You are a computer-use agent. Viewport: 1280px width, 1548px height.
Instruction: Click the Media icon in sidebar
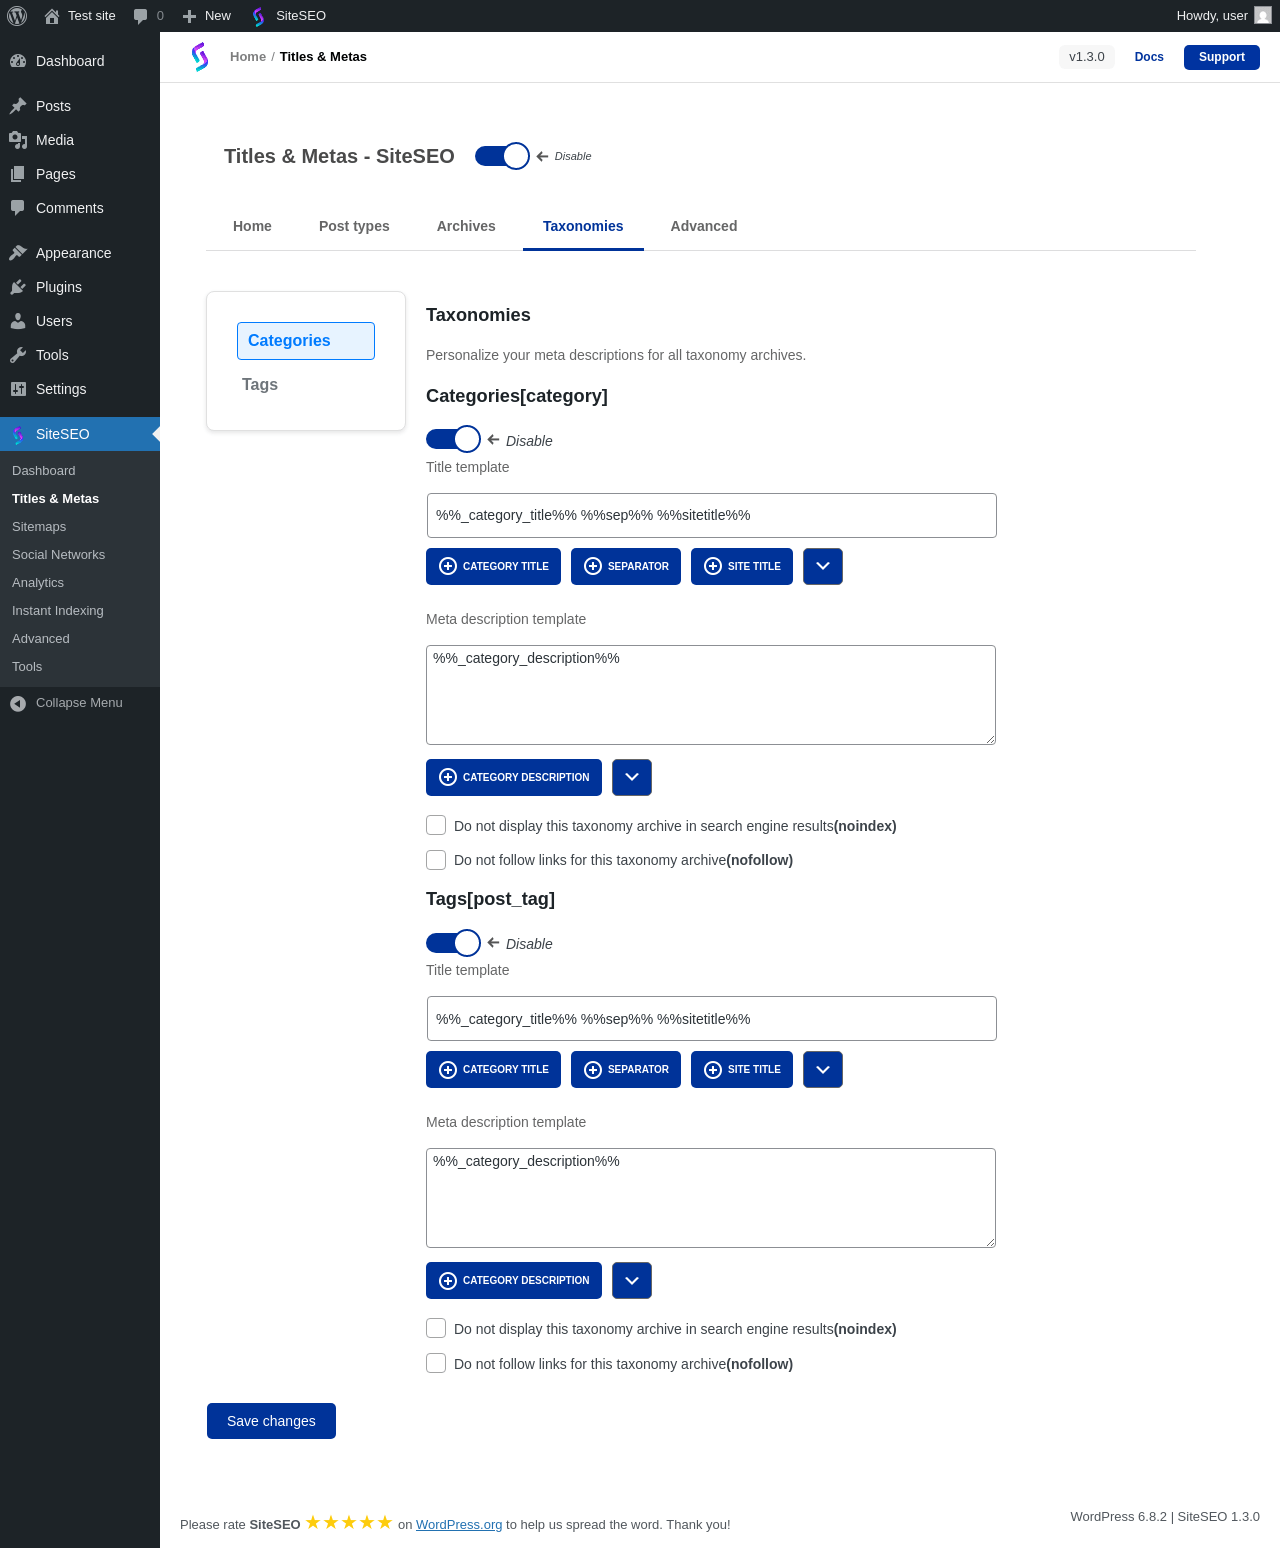click(x=18, y=140)
